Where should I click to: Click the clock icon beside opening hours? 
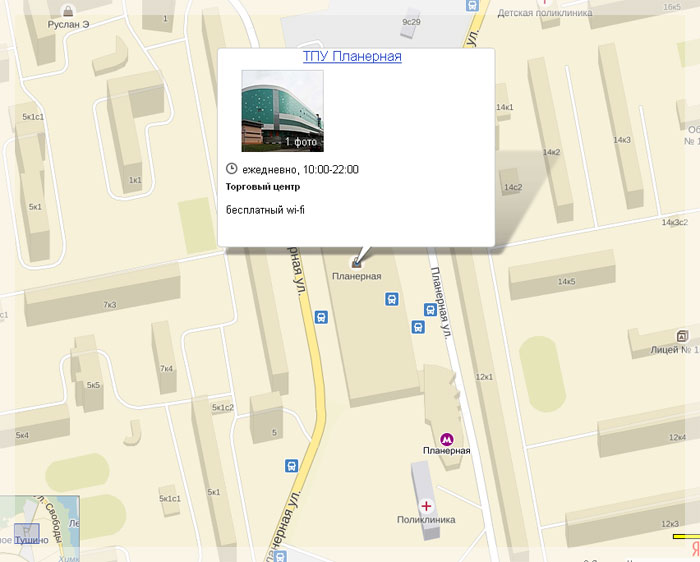click(x=233, y=169)
